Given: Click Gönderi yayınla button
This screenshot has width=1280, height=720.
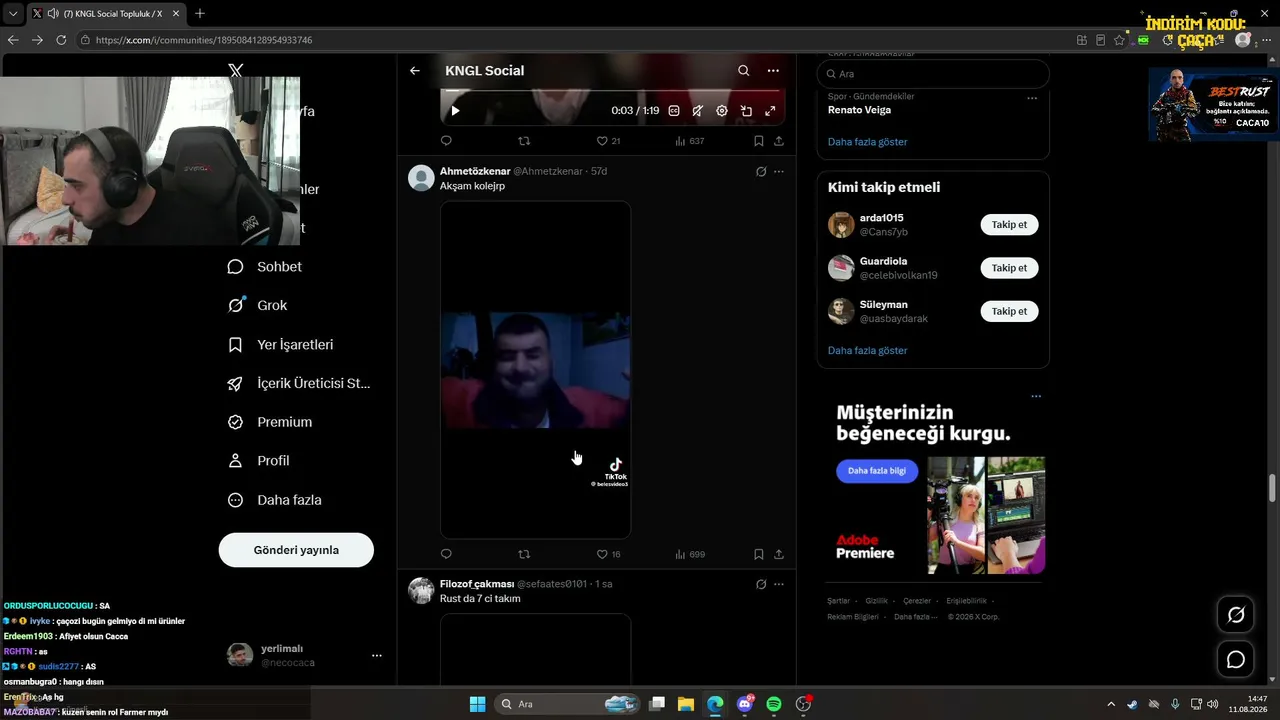Looking at the screenshot, I should (296, 550).
